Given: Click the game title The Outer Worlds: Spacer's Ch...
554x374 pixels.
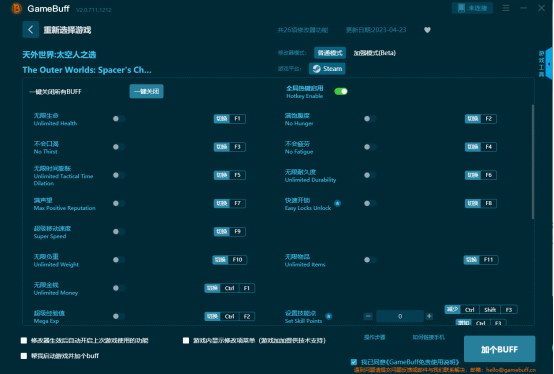Looking at the screenshot, I should point(87,70).
